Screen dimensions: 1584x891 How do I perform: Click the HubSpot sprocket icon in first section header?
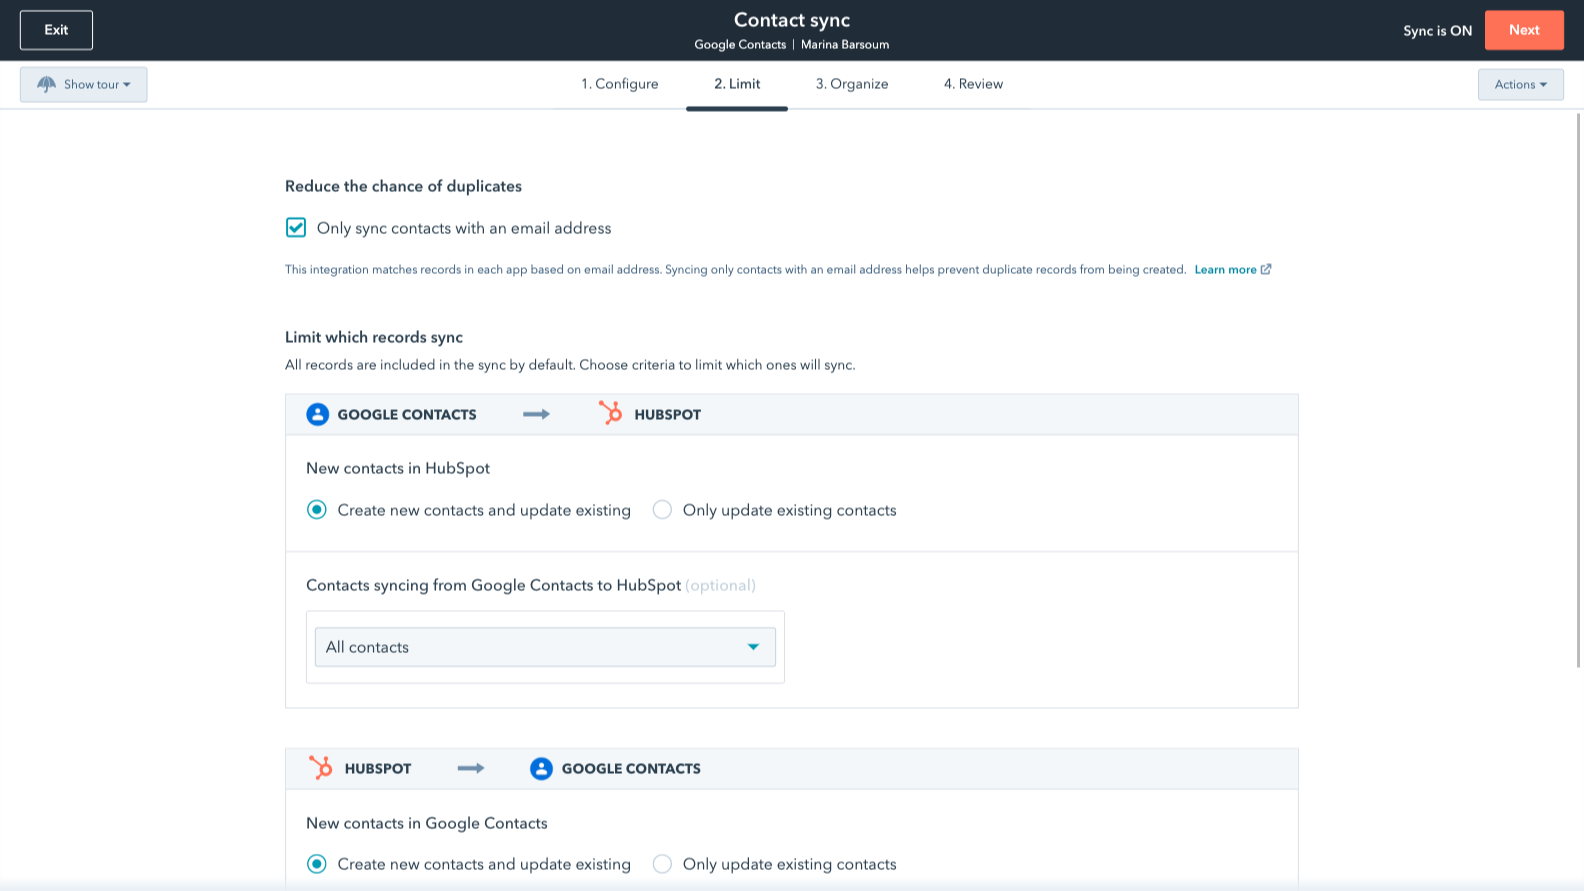[610, 413]
